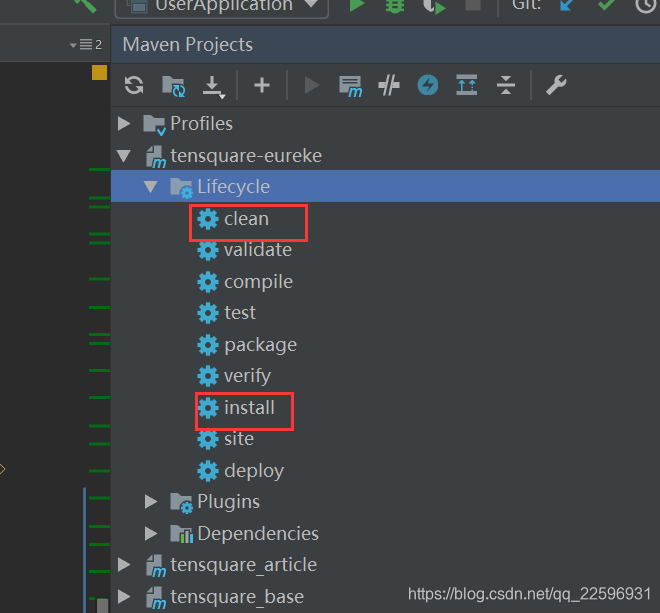Image resolution: width=660 pixels, height=613 pixels.
Task: Select tensquare_base project label
Action: (x=237, y=597)
